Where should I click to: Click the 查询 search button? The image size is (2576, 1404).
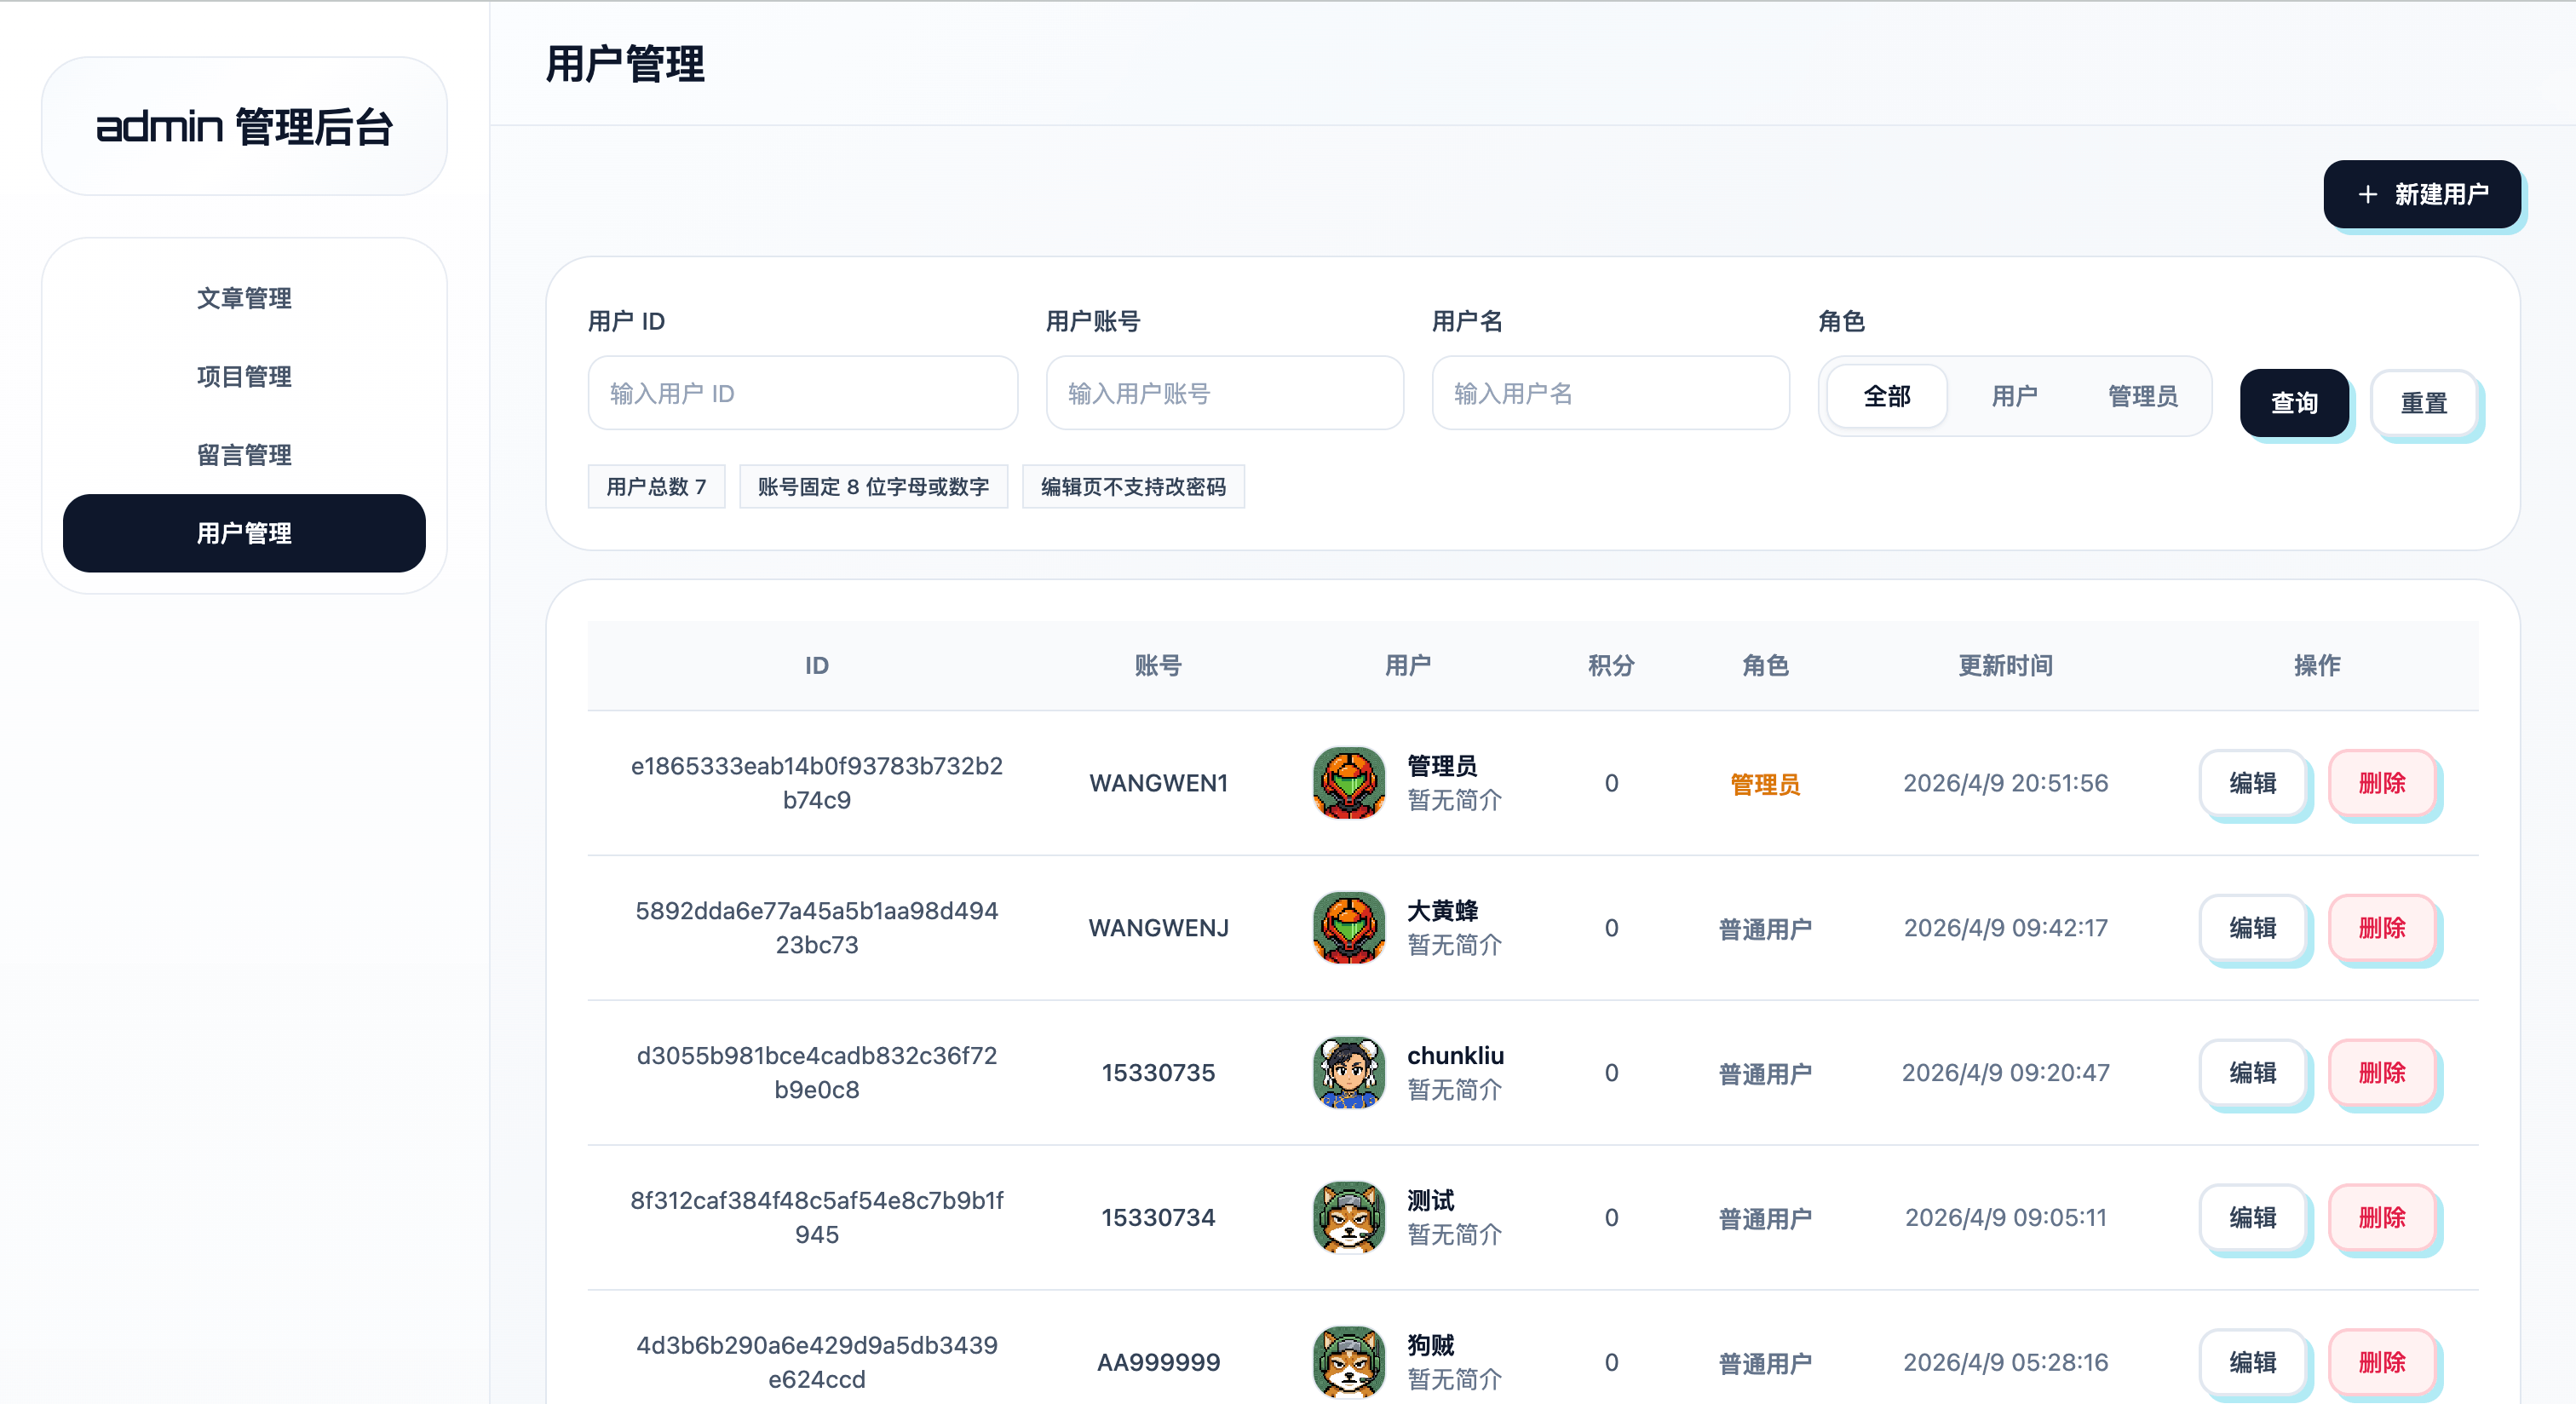coord(2295,402)
